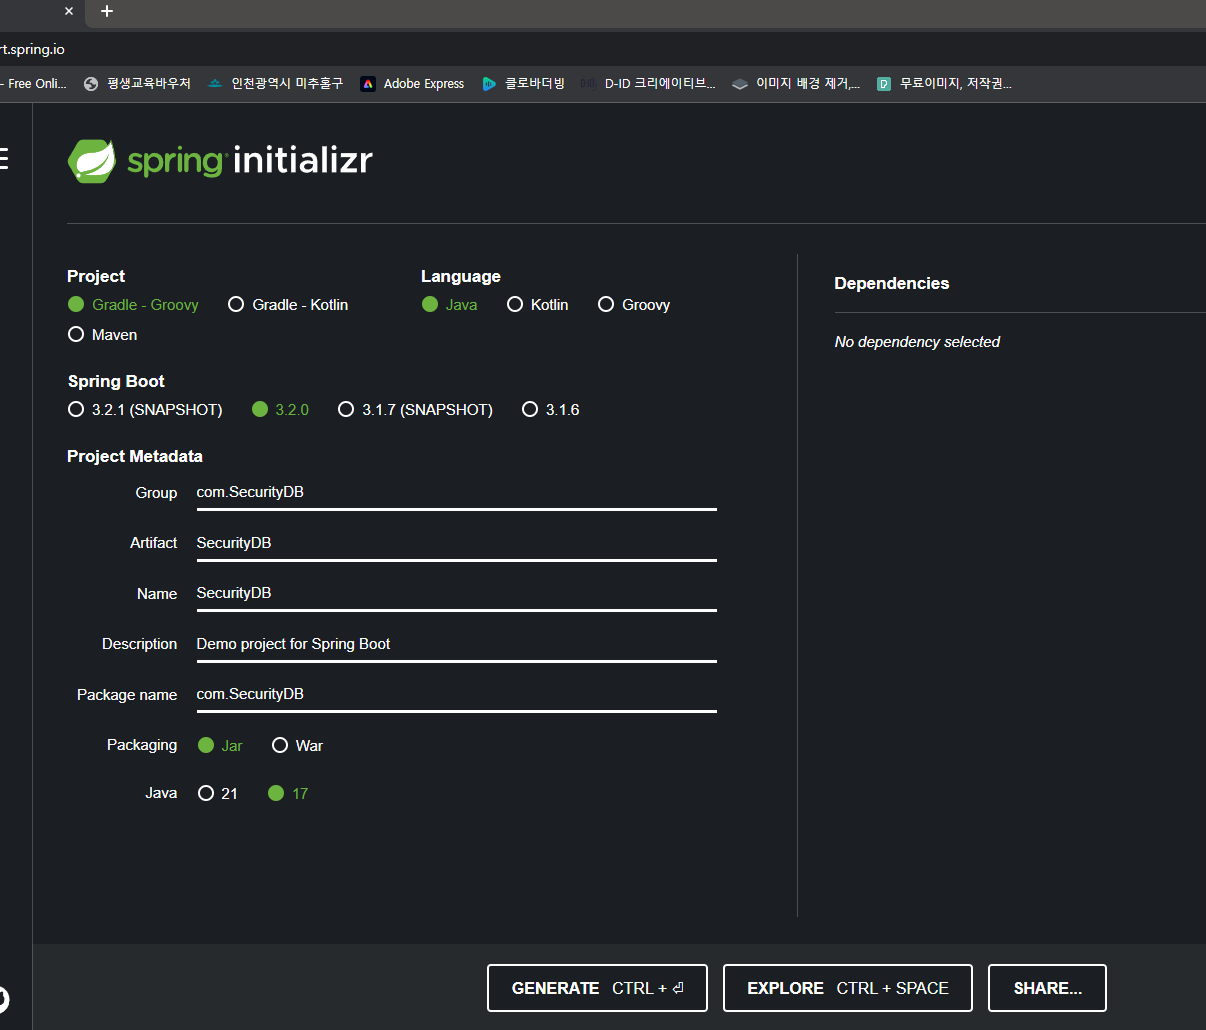Click the Spring Boot section heading
Viewport: 1206px width, 1030px height.
pyautogui.click(x=116, y=382)
